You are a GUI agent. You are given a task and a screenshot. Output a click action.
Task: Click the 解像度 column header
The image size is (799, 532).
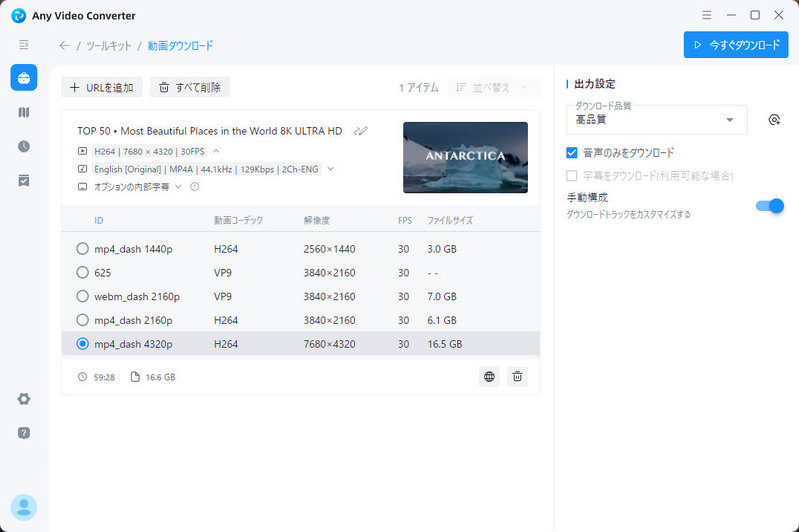click(x=317, y=221)
